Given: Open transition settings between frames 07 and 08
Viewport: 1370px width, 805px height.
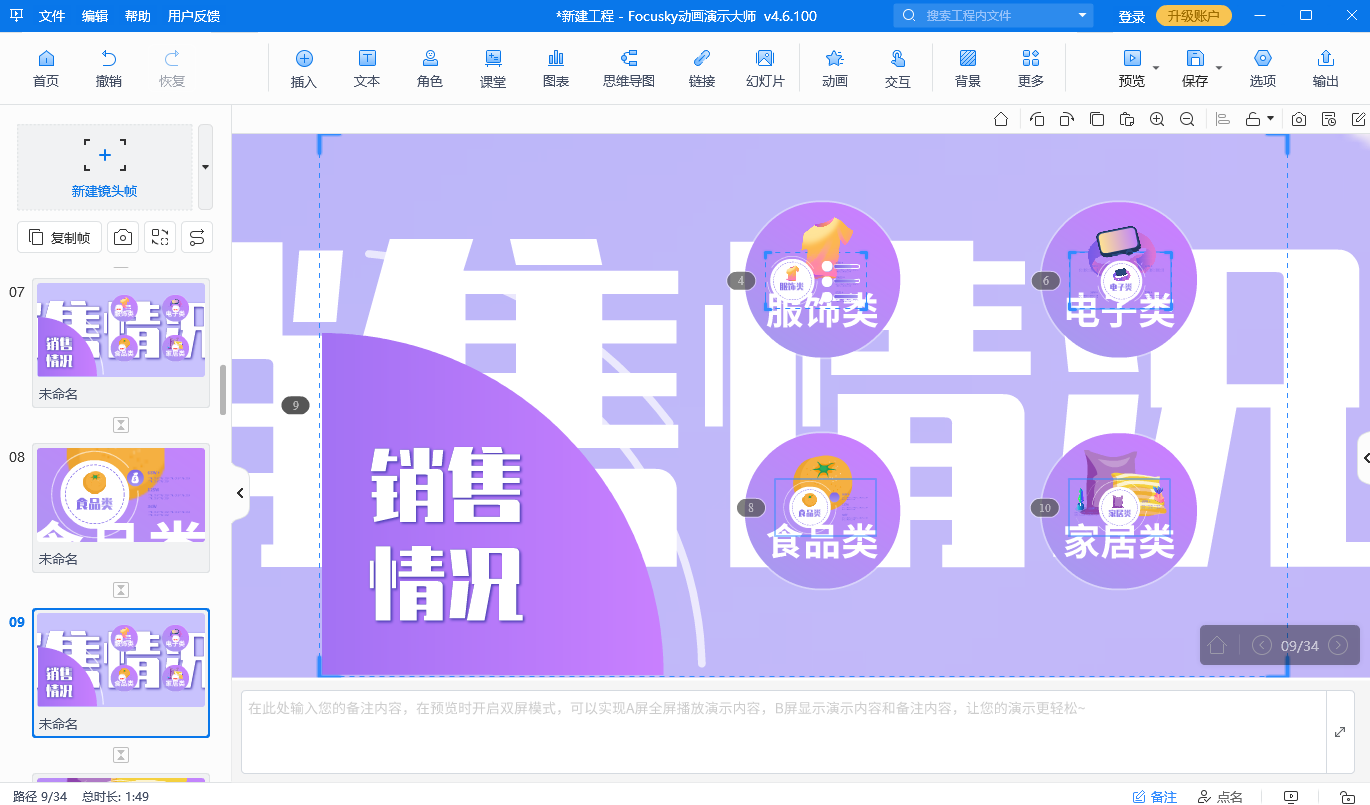Looking at the screenshot, I should pos(121,425).
